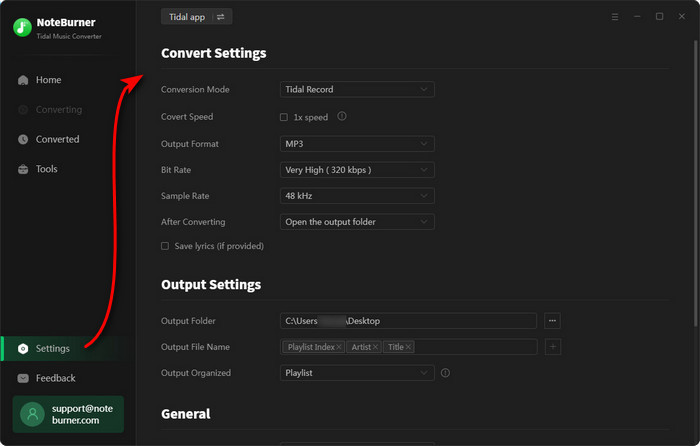
Task: Click the Output Settings heading
Action: click(x=211, y=284)
